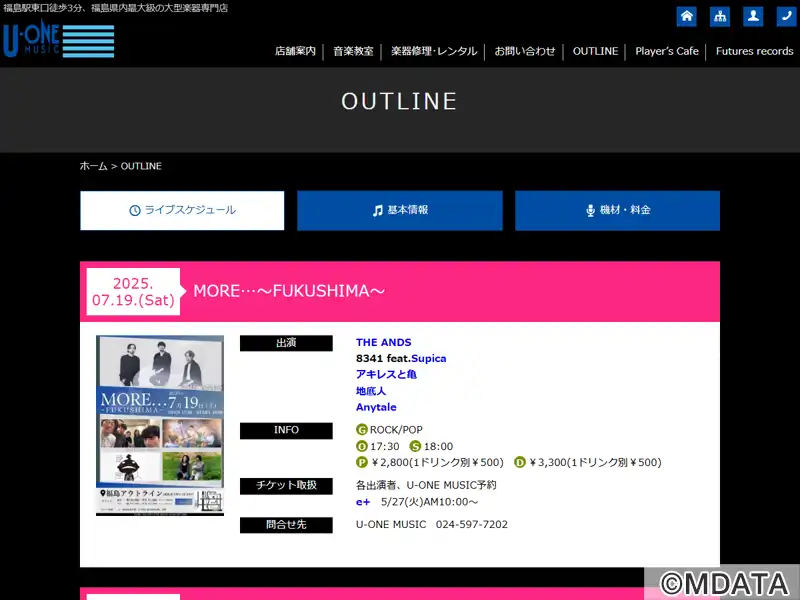
Task: Click the 2025.07.19.(Sat) date badge
Action: (133, 291)
